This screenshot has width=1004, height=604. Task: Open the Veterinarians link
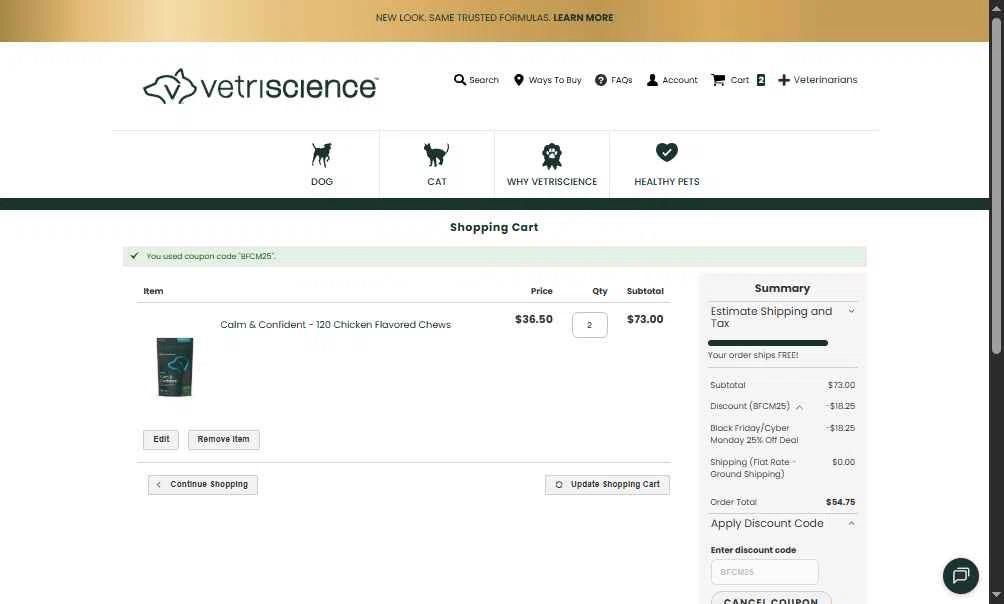pos(825,80)
